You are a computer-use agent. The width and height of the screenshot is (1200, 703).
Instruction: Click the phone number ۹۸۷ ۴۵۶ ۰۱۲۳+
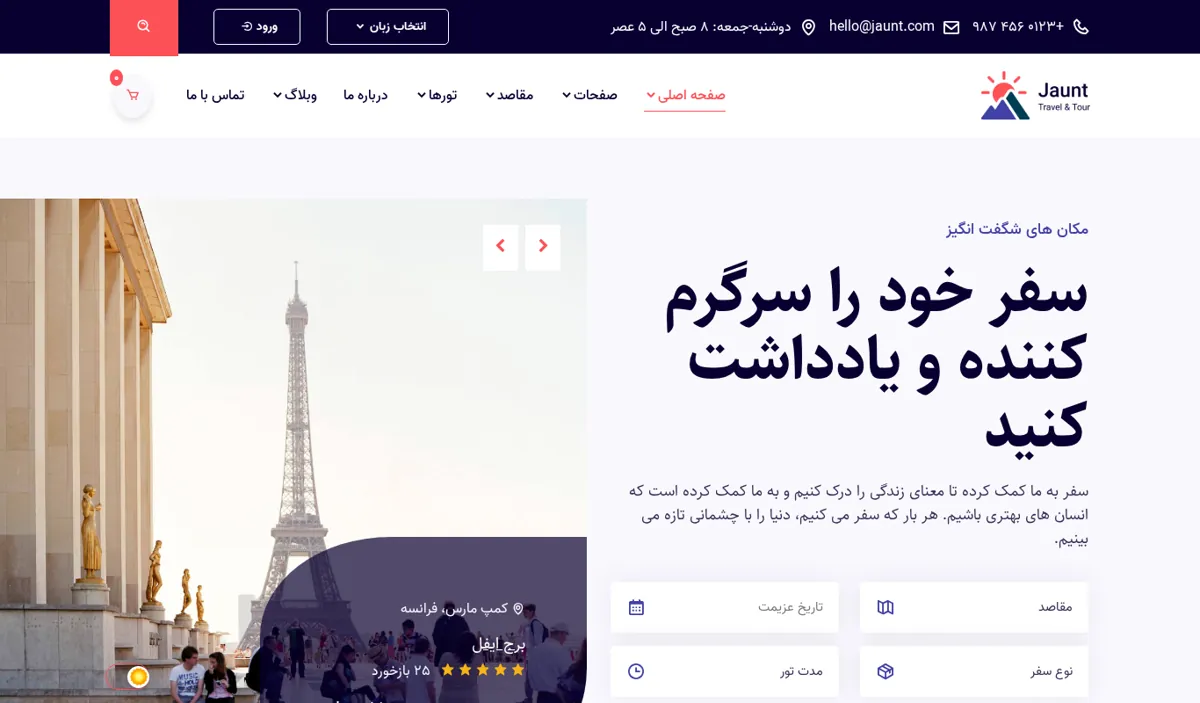1018,27
